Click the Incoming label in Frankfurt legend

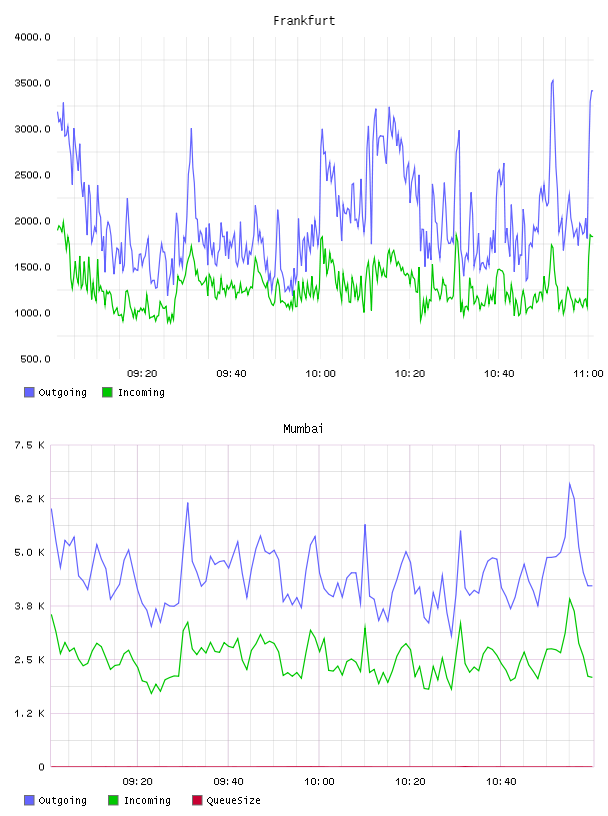(x=141, y=392)
